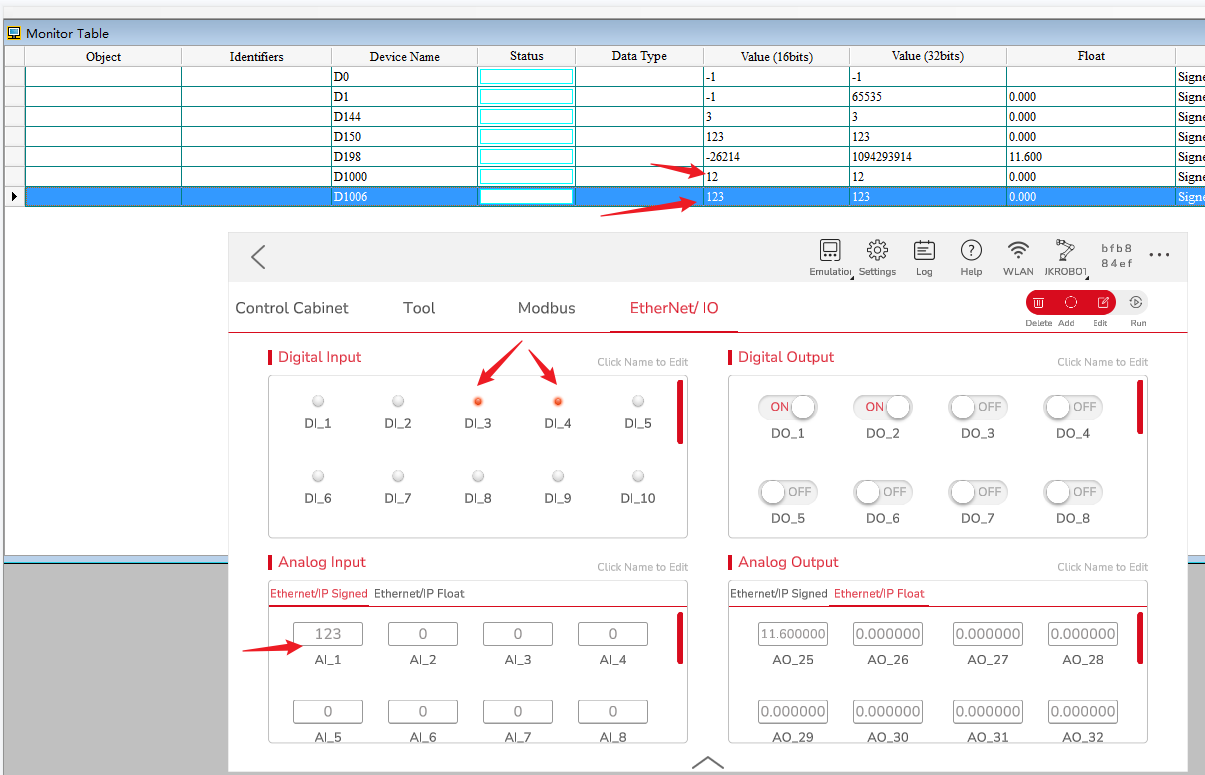Enable the DO_3 switch

click(977, 407)
